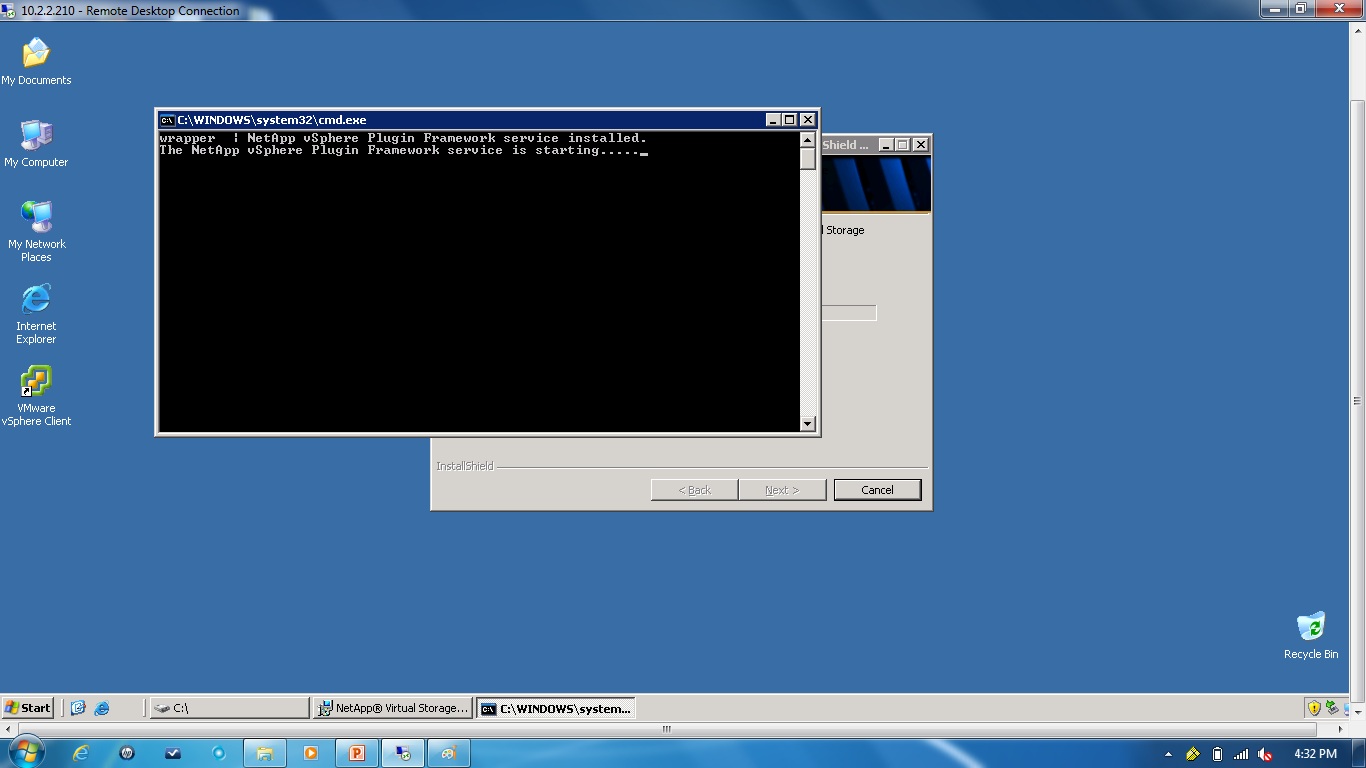The width and height of the screenshot is (1366, 768).
Task: Cancel the InstallShield installation
Action: 877,489
